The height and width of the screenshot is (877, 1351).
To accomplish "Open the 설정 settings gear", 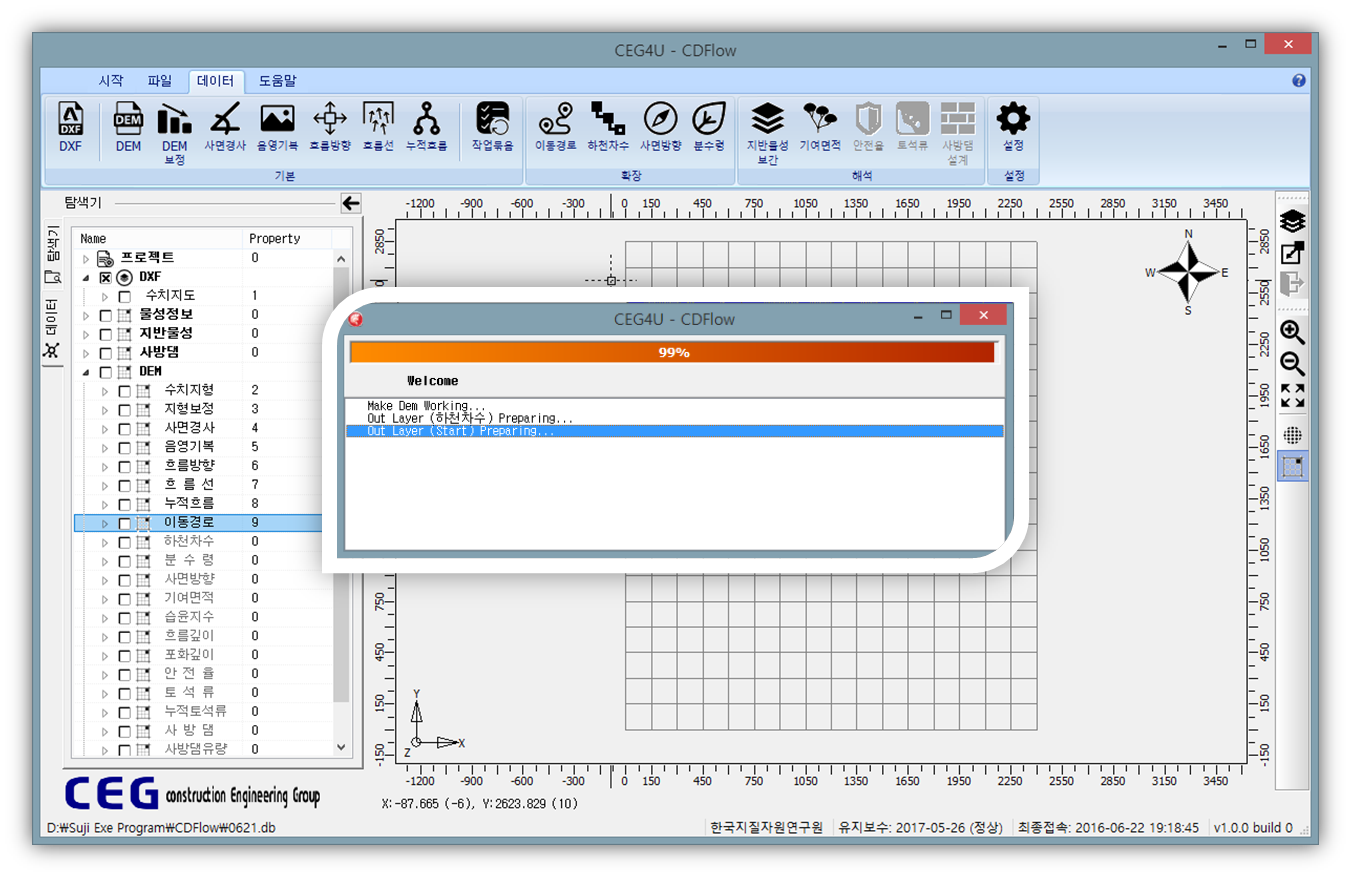I will (x=1013, y=128).
